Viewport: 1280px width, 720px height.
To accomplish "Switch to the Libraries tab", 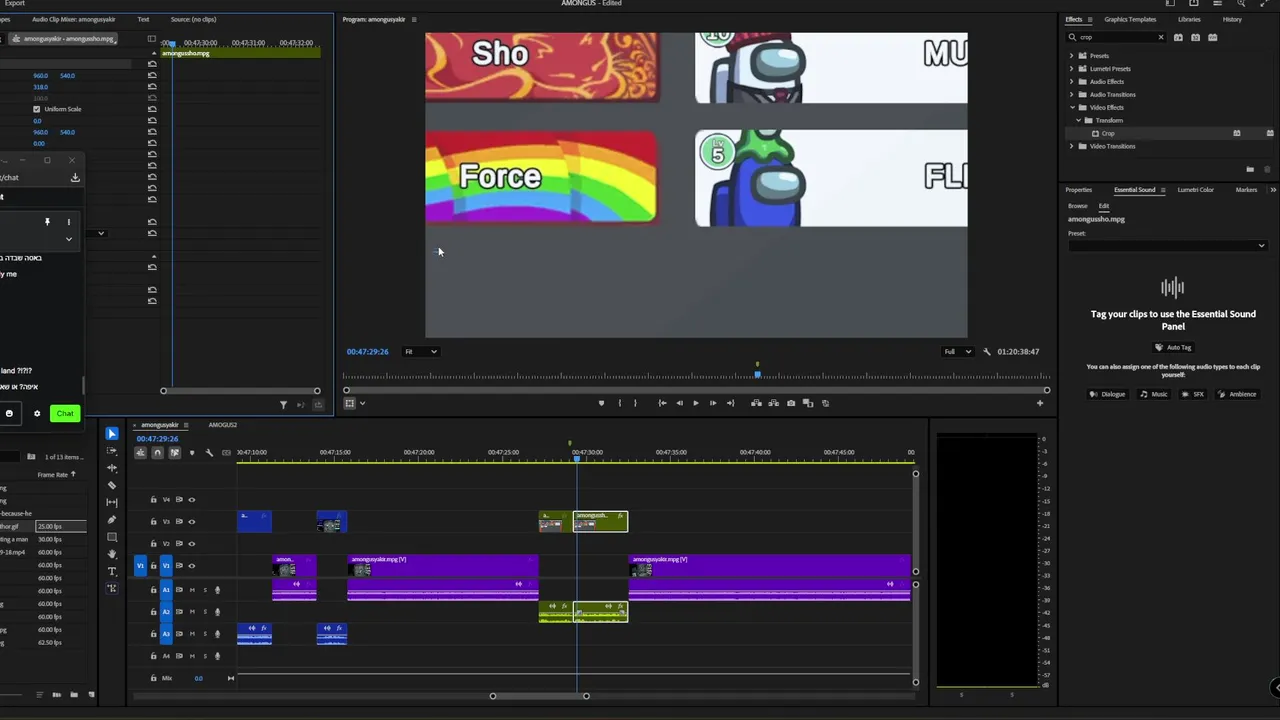I will (x=1189, y=19).
